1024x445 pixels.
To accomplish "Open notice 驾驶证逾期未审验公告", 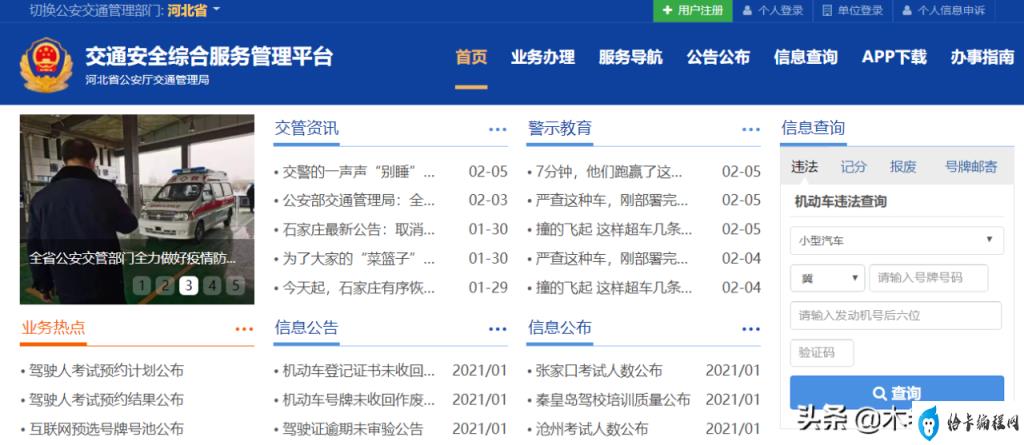I will [x=353, y=429].
